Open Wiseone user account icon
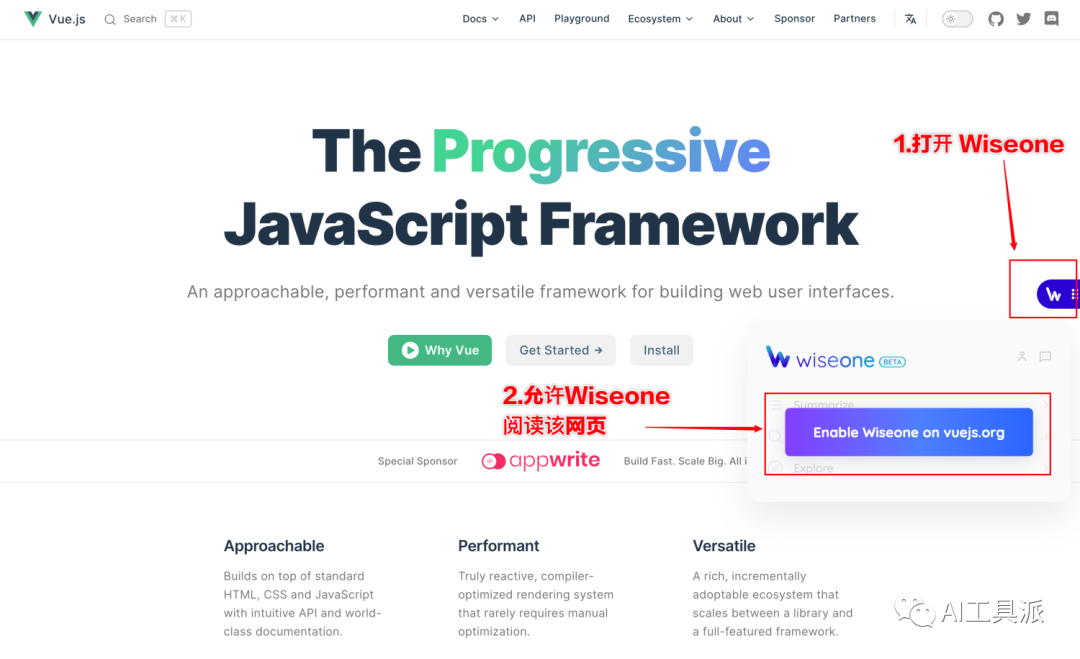Viewport: 1080px width, 659px height. 1021,357
